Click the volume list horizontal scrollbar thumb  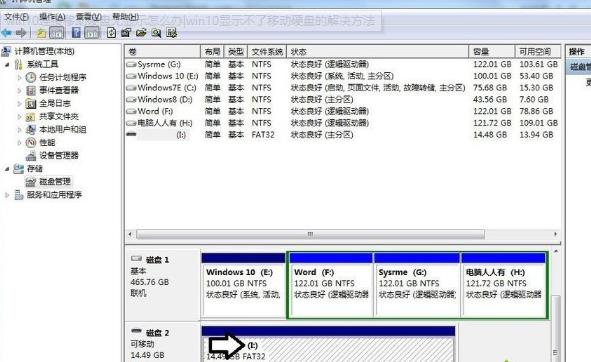(x=310, y=234)
